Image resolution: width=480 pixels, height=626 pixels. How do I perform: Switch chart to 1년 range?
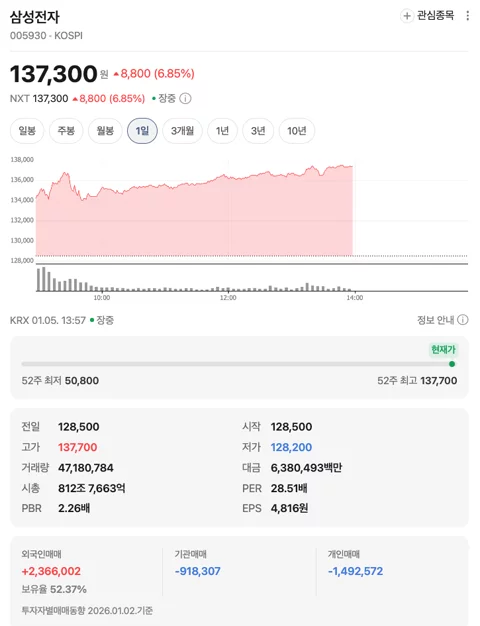tap(222, 131)
